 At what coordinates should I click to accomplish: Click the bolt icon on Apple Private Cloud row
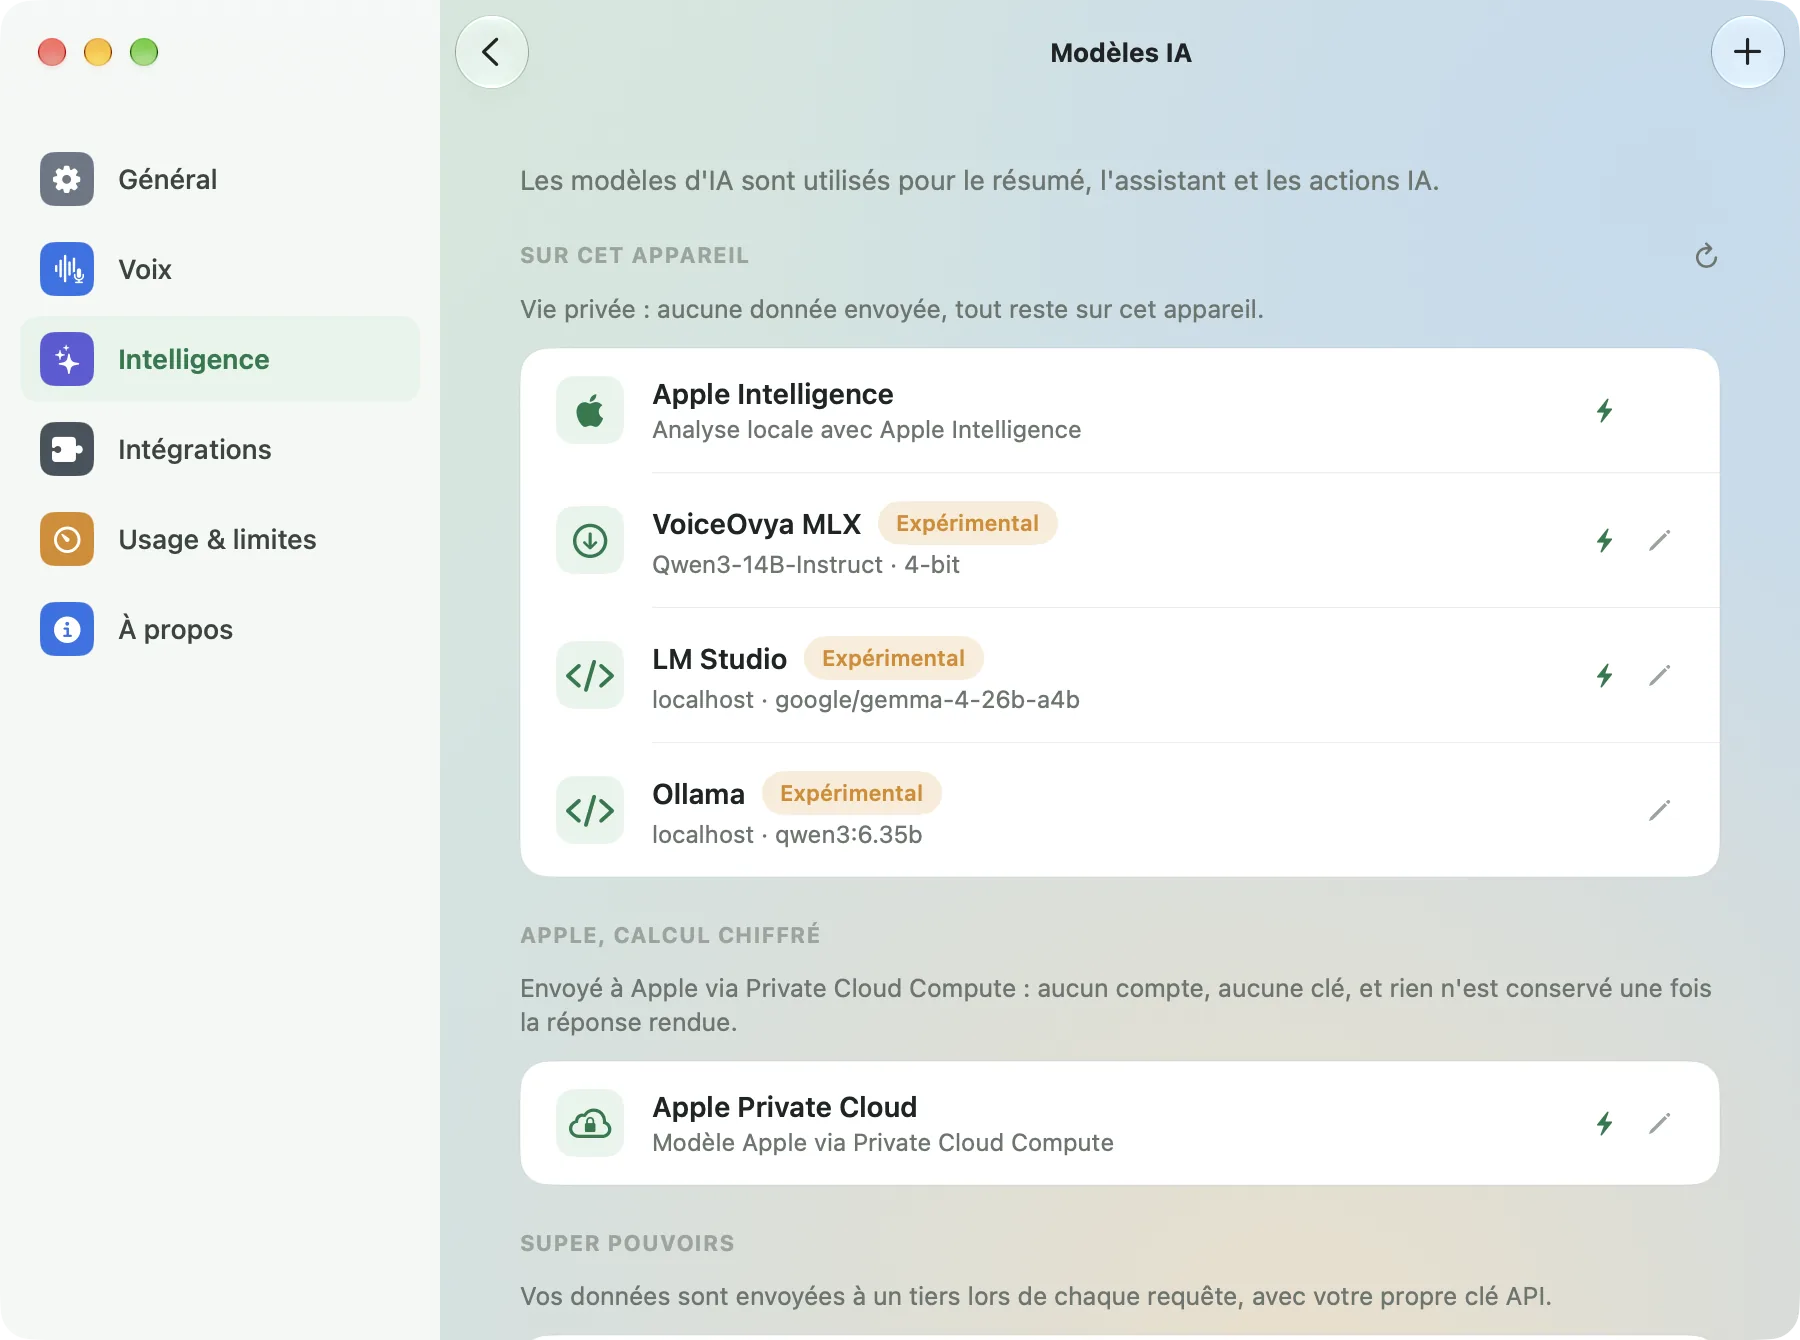(x=1604, y=1123)
